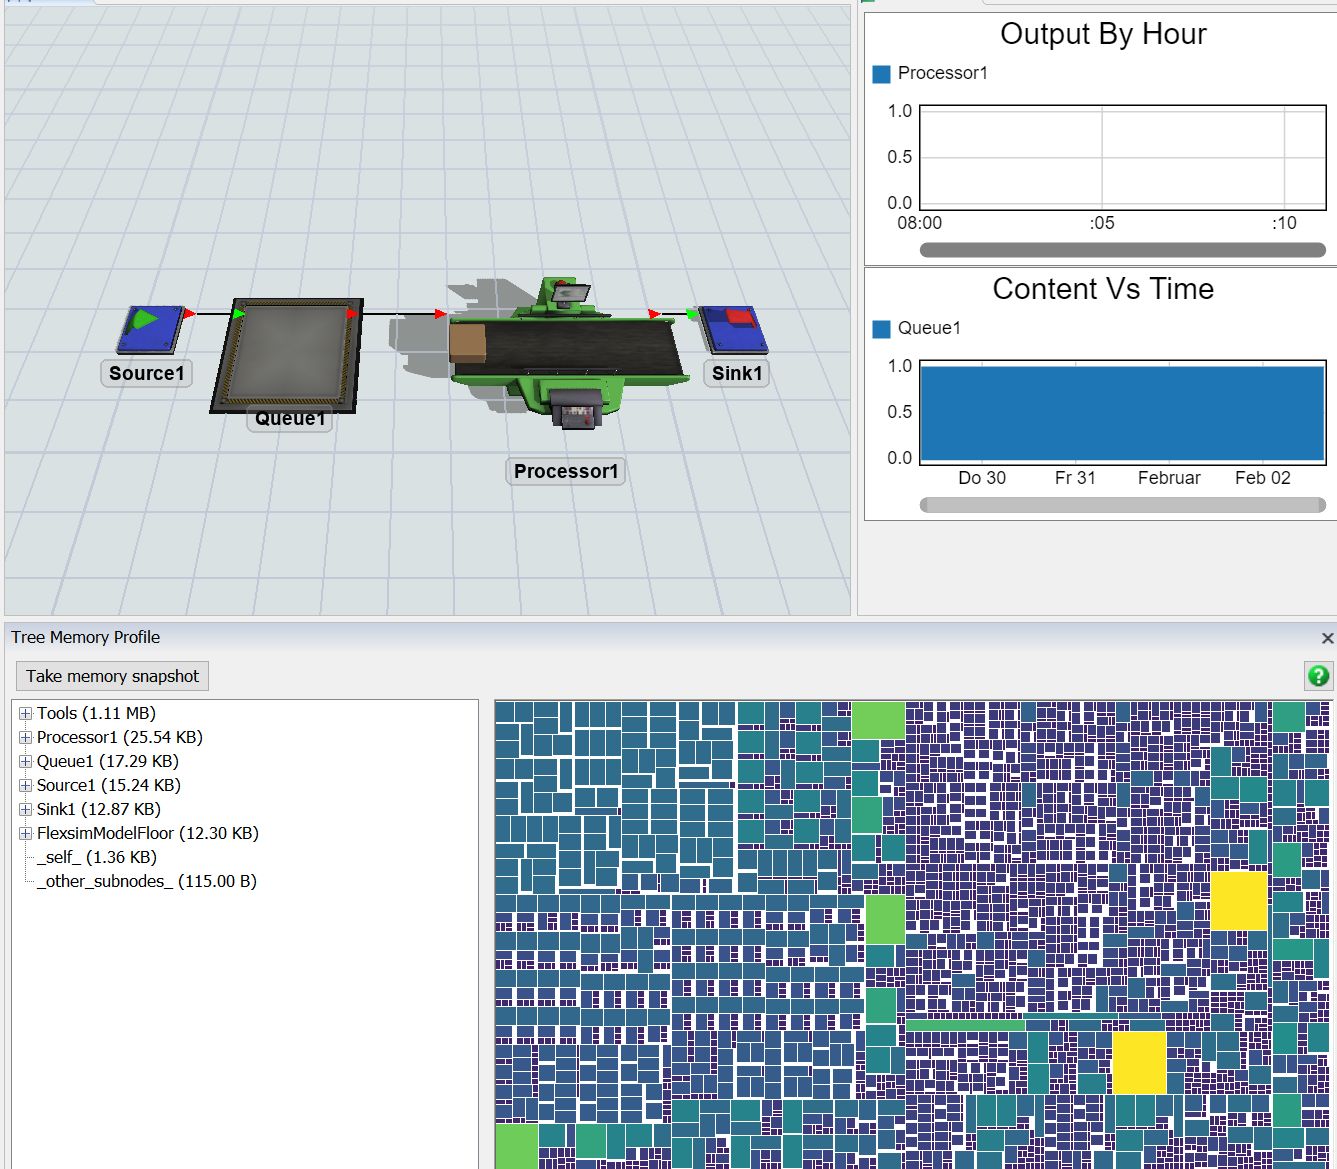Click the Queue1 (17.29 KB) label
The image size is (1337, 1169).
[x=108, y=761]
